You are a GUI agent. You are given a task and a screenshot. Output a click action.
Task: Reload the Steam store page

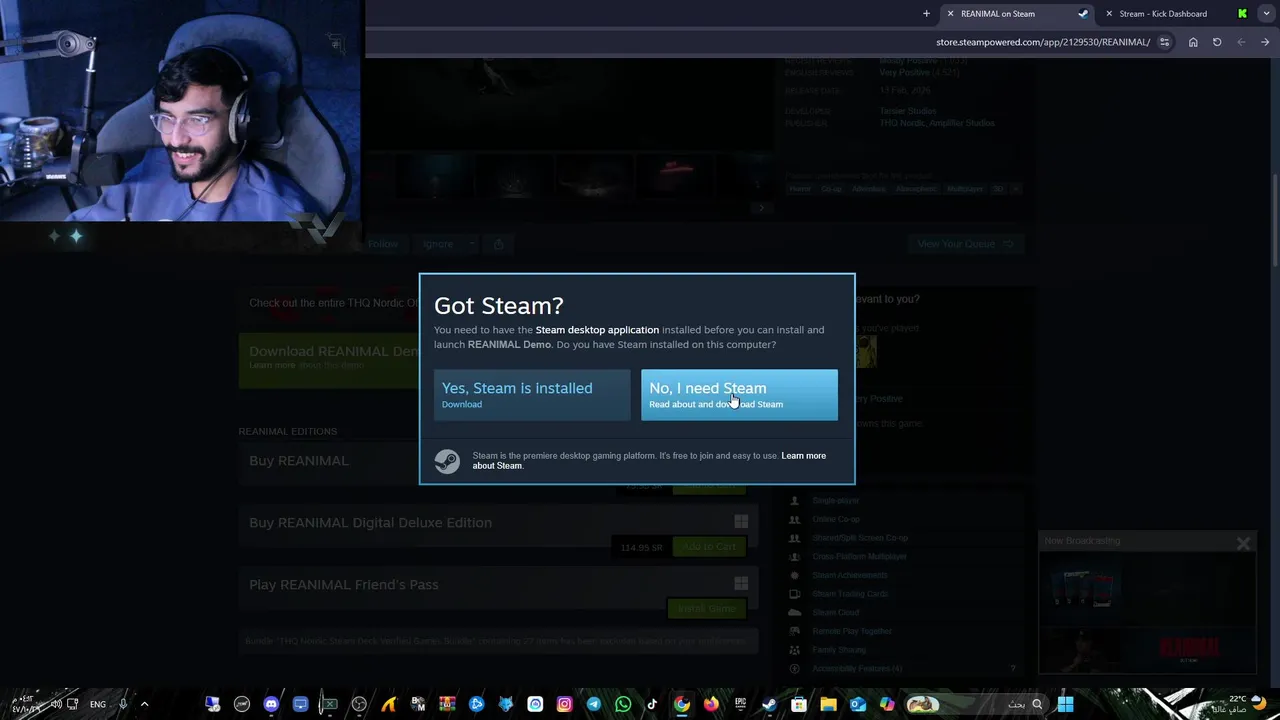pyautogui.click(x=1217, y=42)
